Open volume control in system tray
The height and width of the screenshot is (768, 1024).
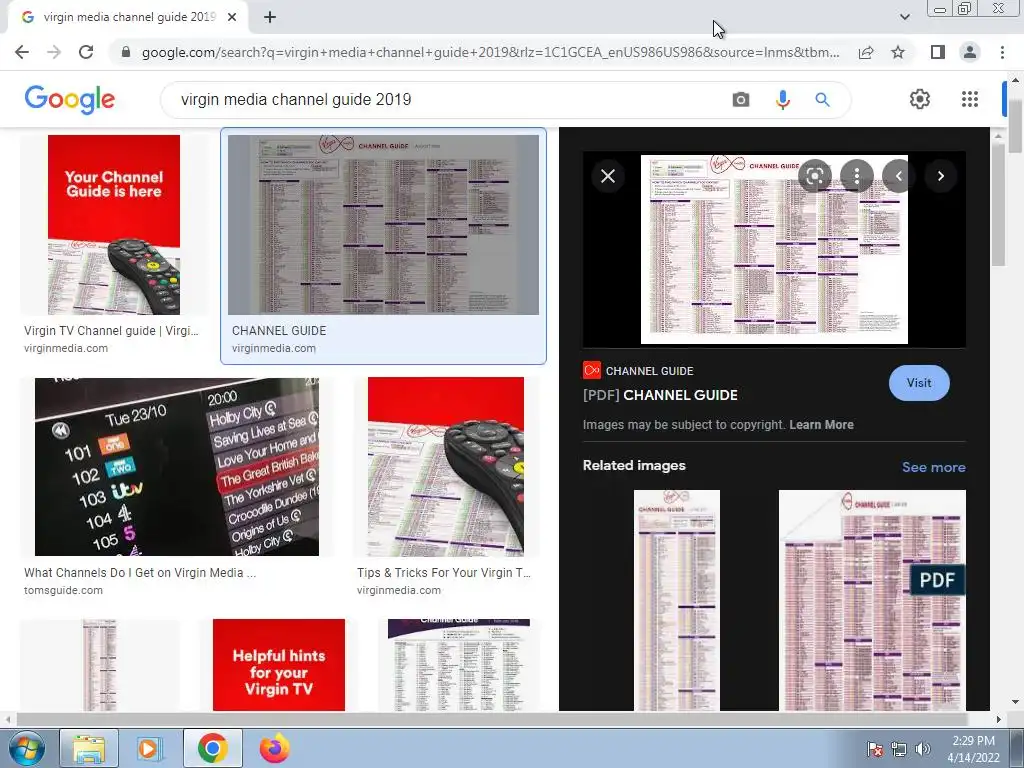[x=923, y=749]
